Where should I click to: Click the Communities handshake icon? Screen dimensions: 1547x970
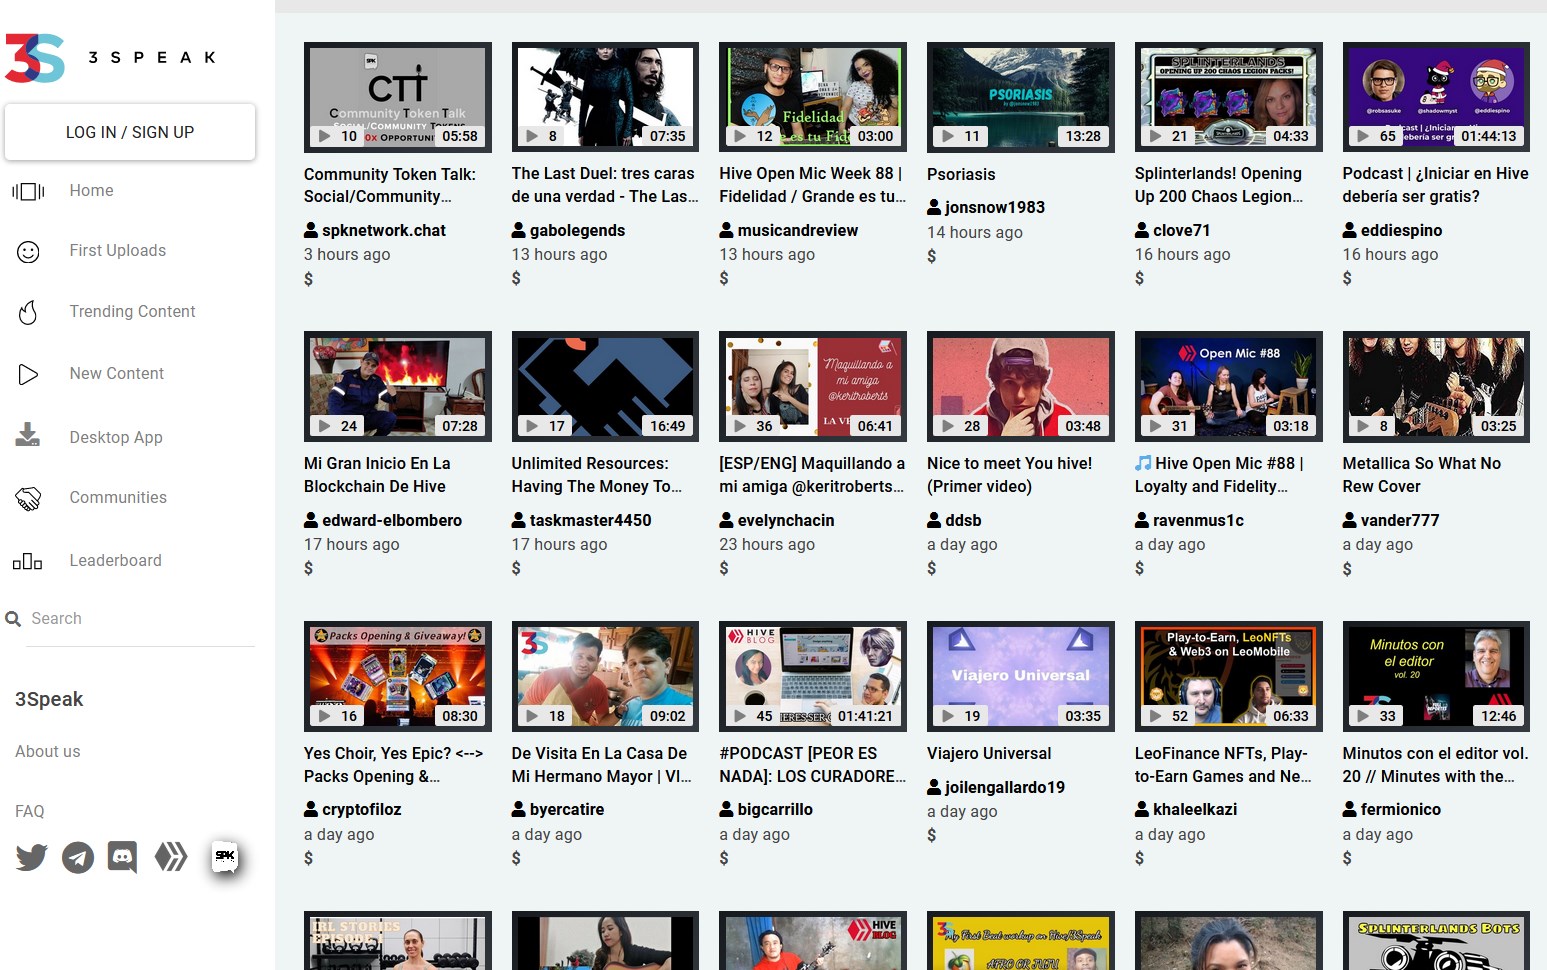point(28,498)
